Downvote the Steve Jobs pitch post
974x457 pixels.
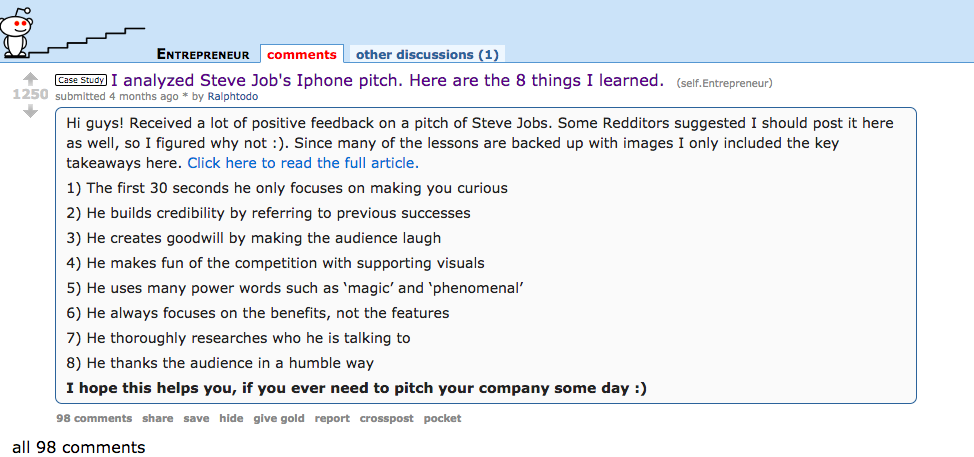coord(30,111)
